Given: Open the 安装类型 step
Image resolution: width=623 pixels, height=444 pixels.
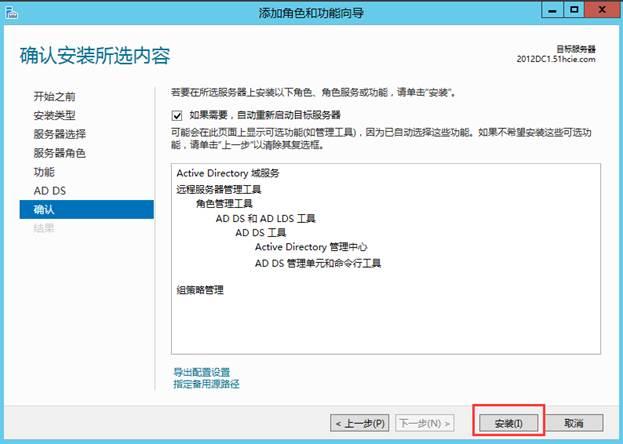Looking at the screenshot, I should 54,115.
